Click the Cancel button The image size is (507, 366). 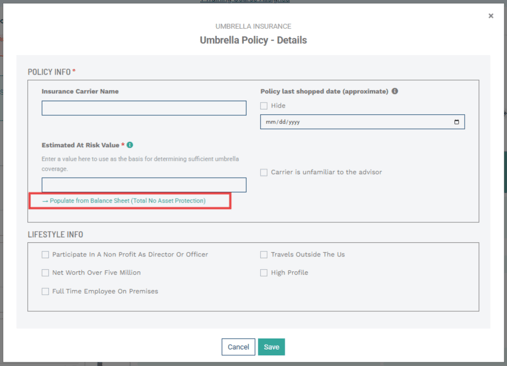[238, 347]
